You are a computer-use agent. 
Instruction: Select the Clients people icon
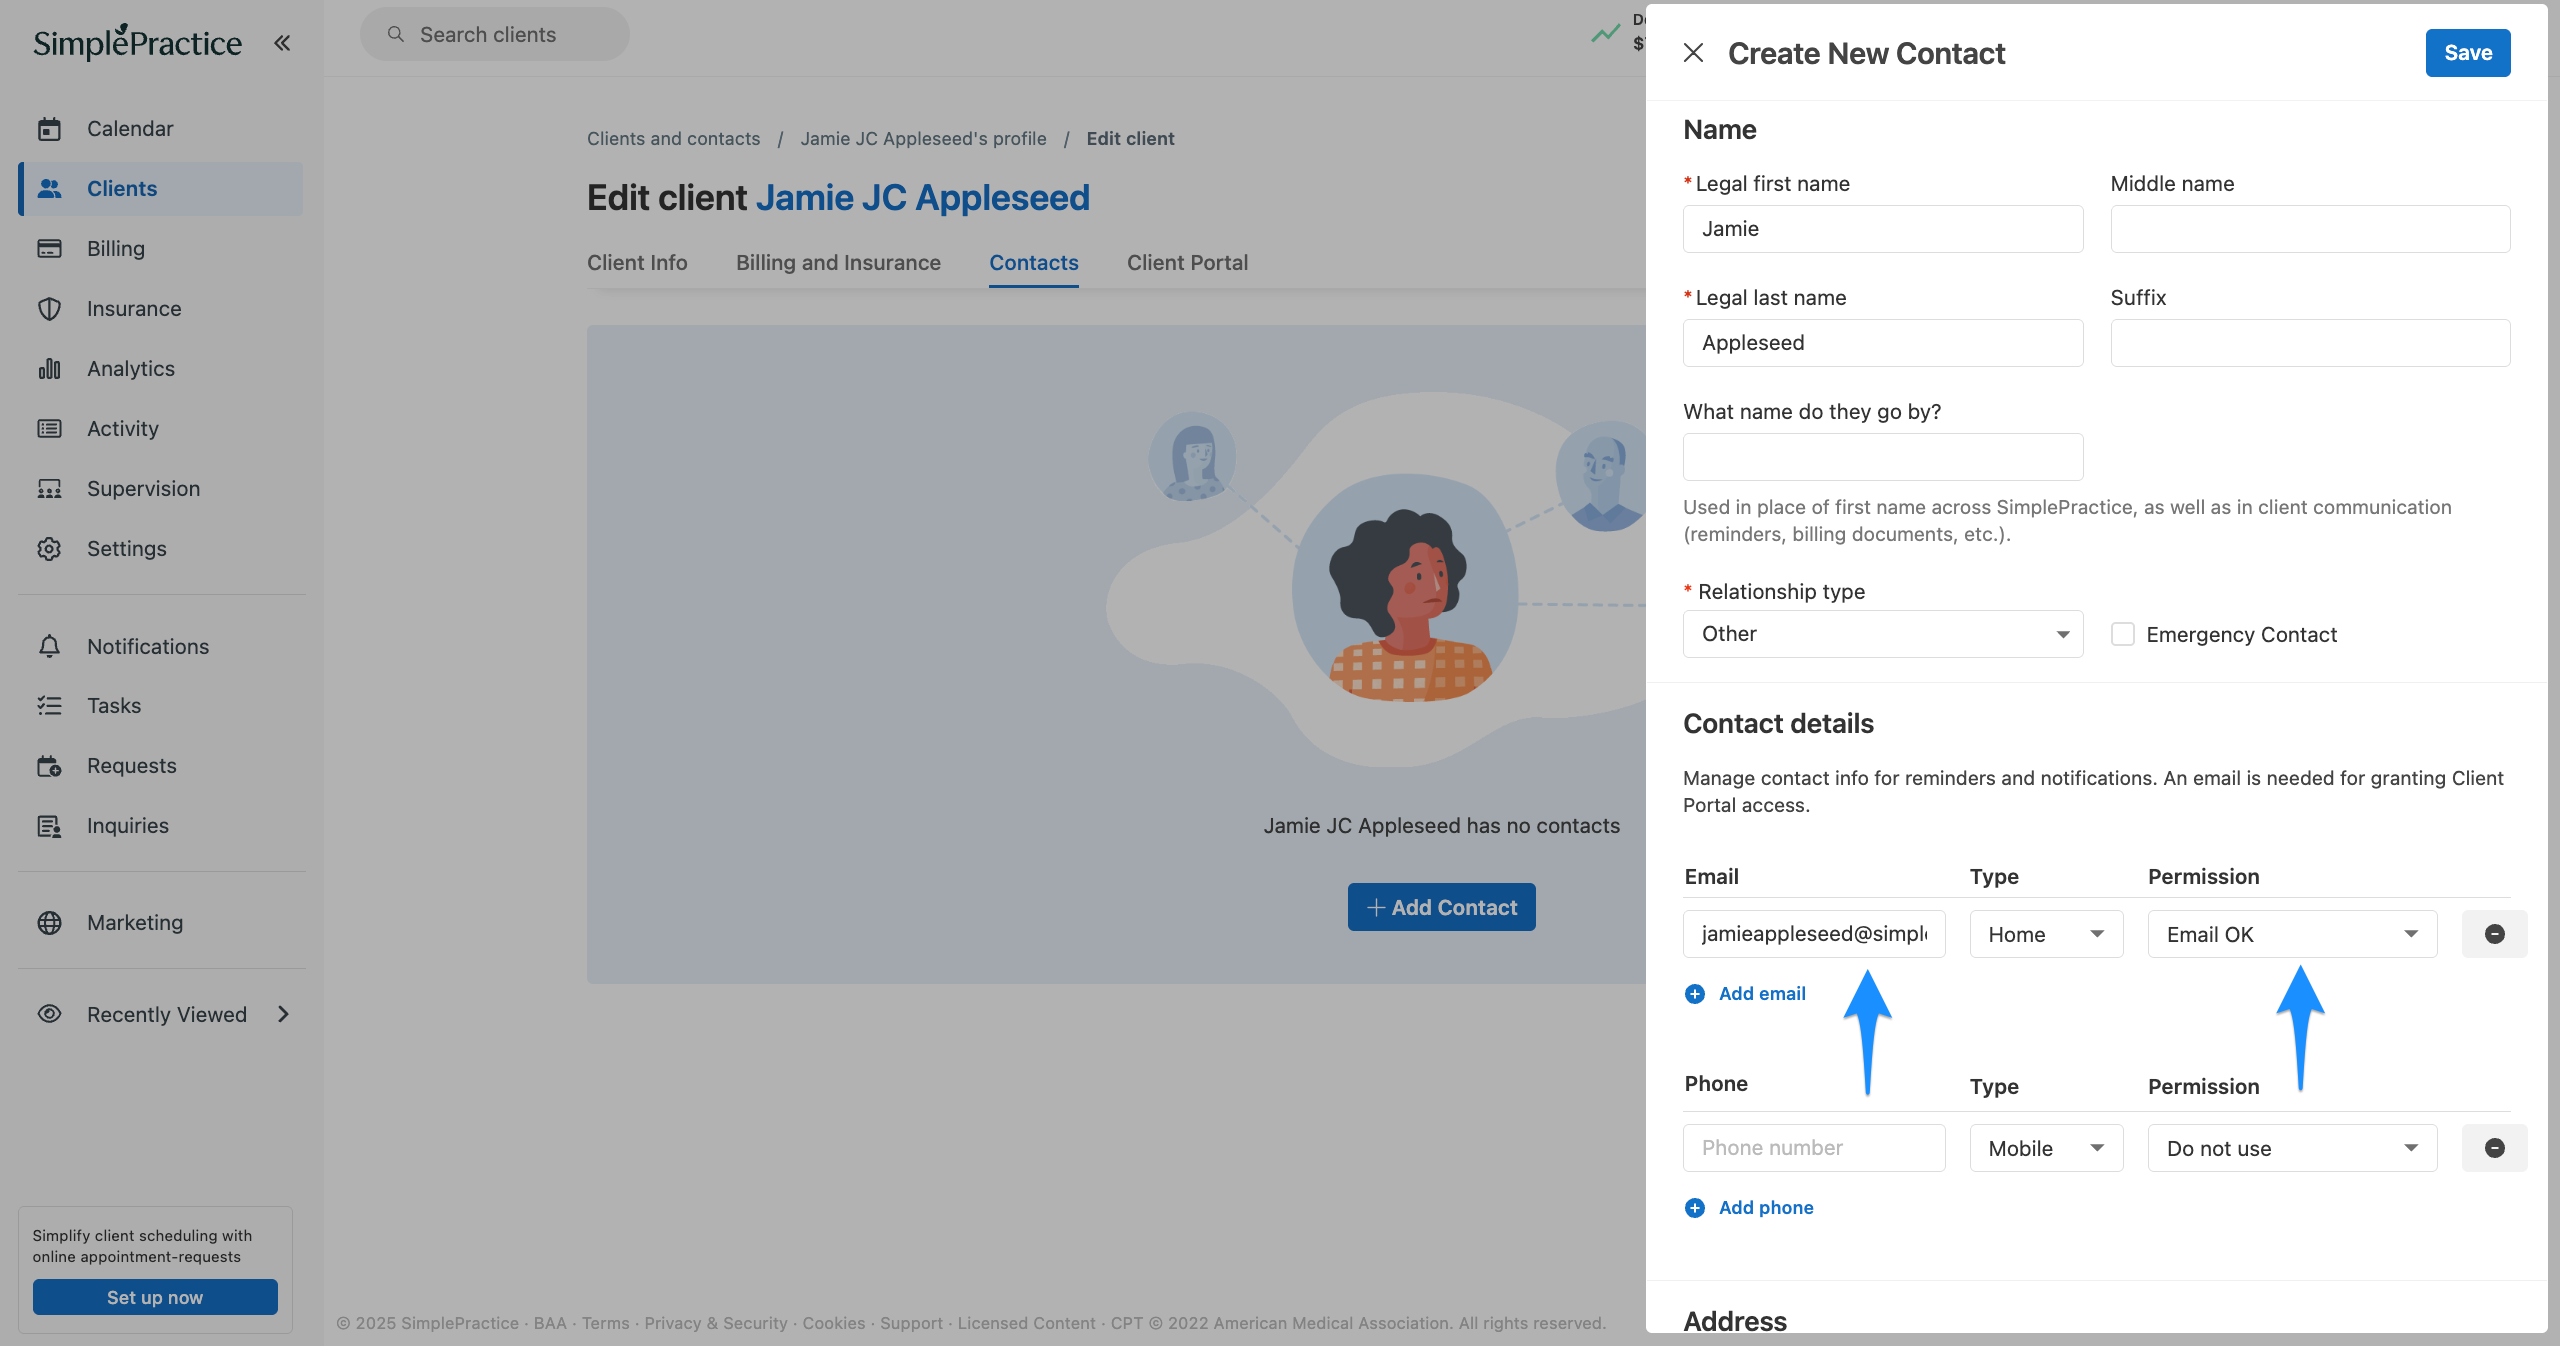49,188
